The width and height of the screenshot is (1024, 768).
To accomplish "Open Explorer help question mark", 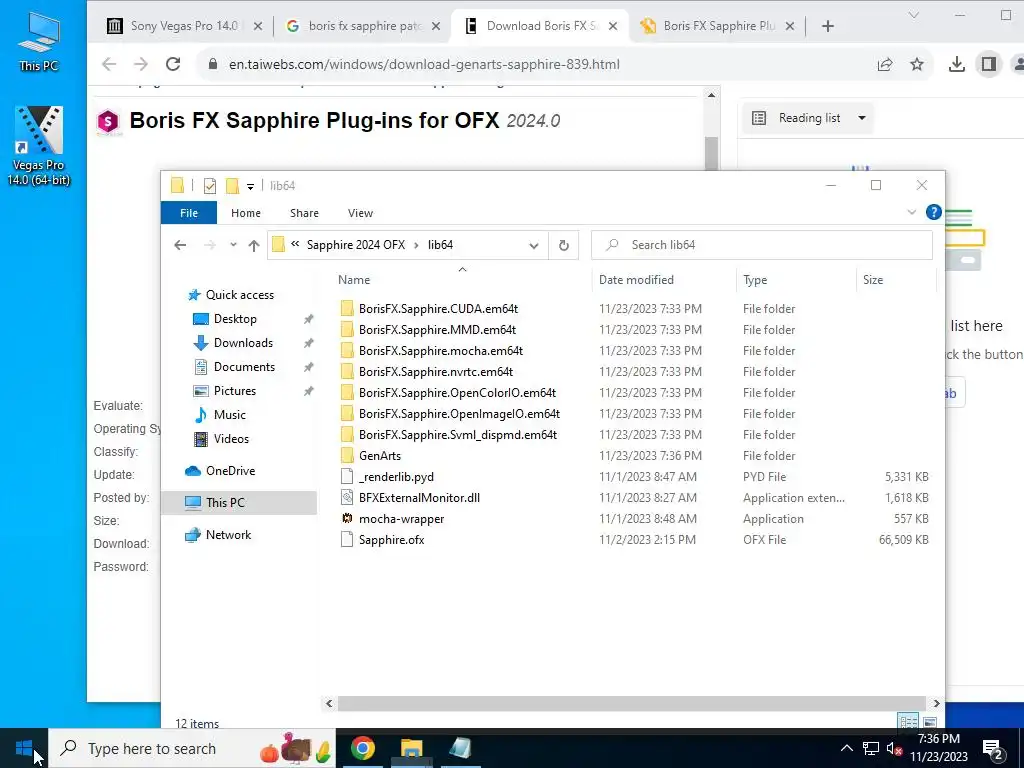I will pyautogui.click(x=934, y=212).
